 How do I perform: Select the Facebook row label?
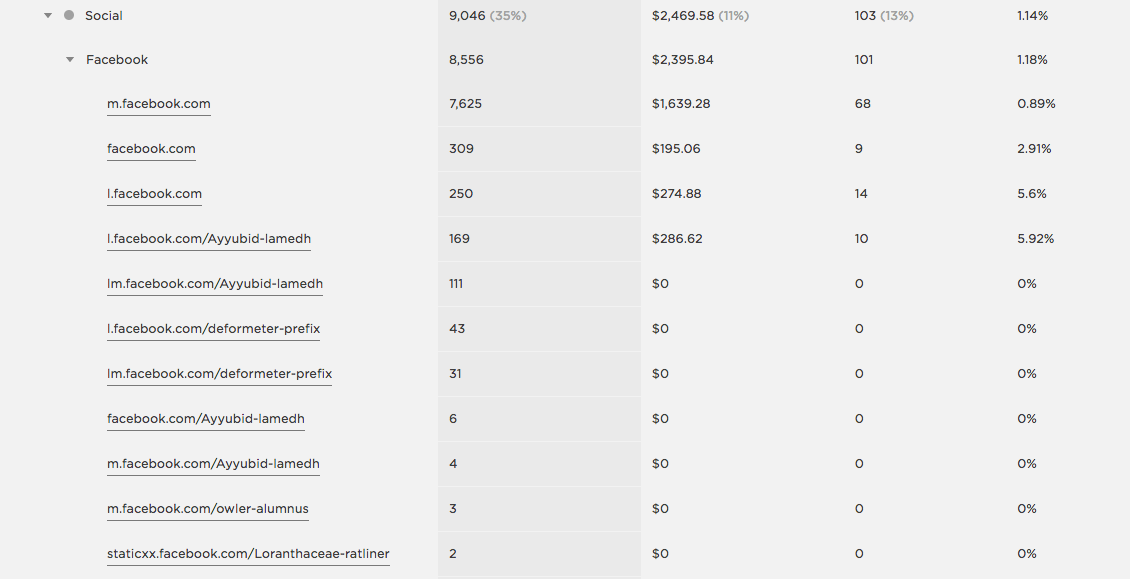117,60
